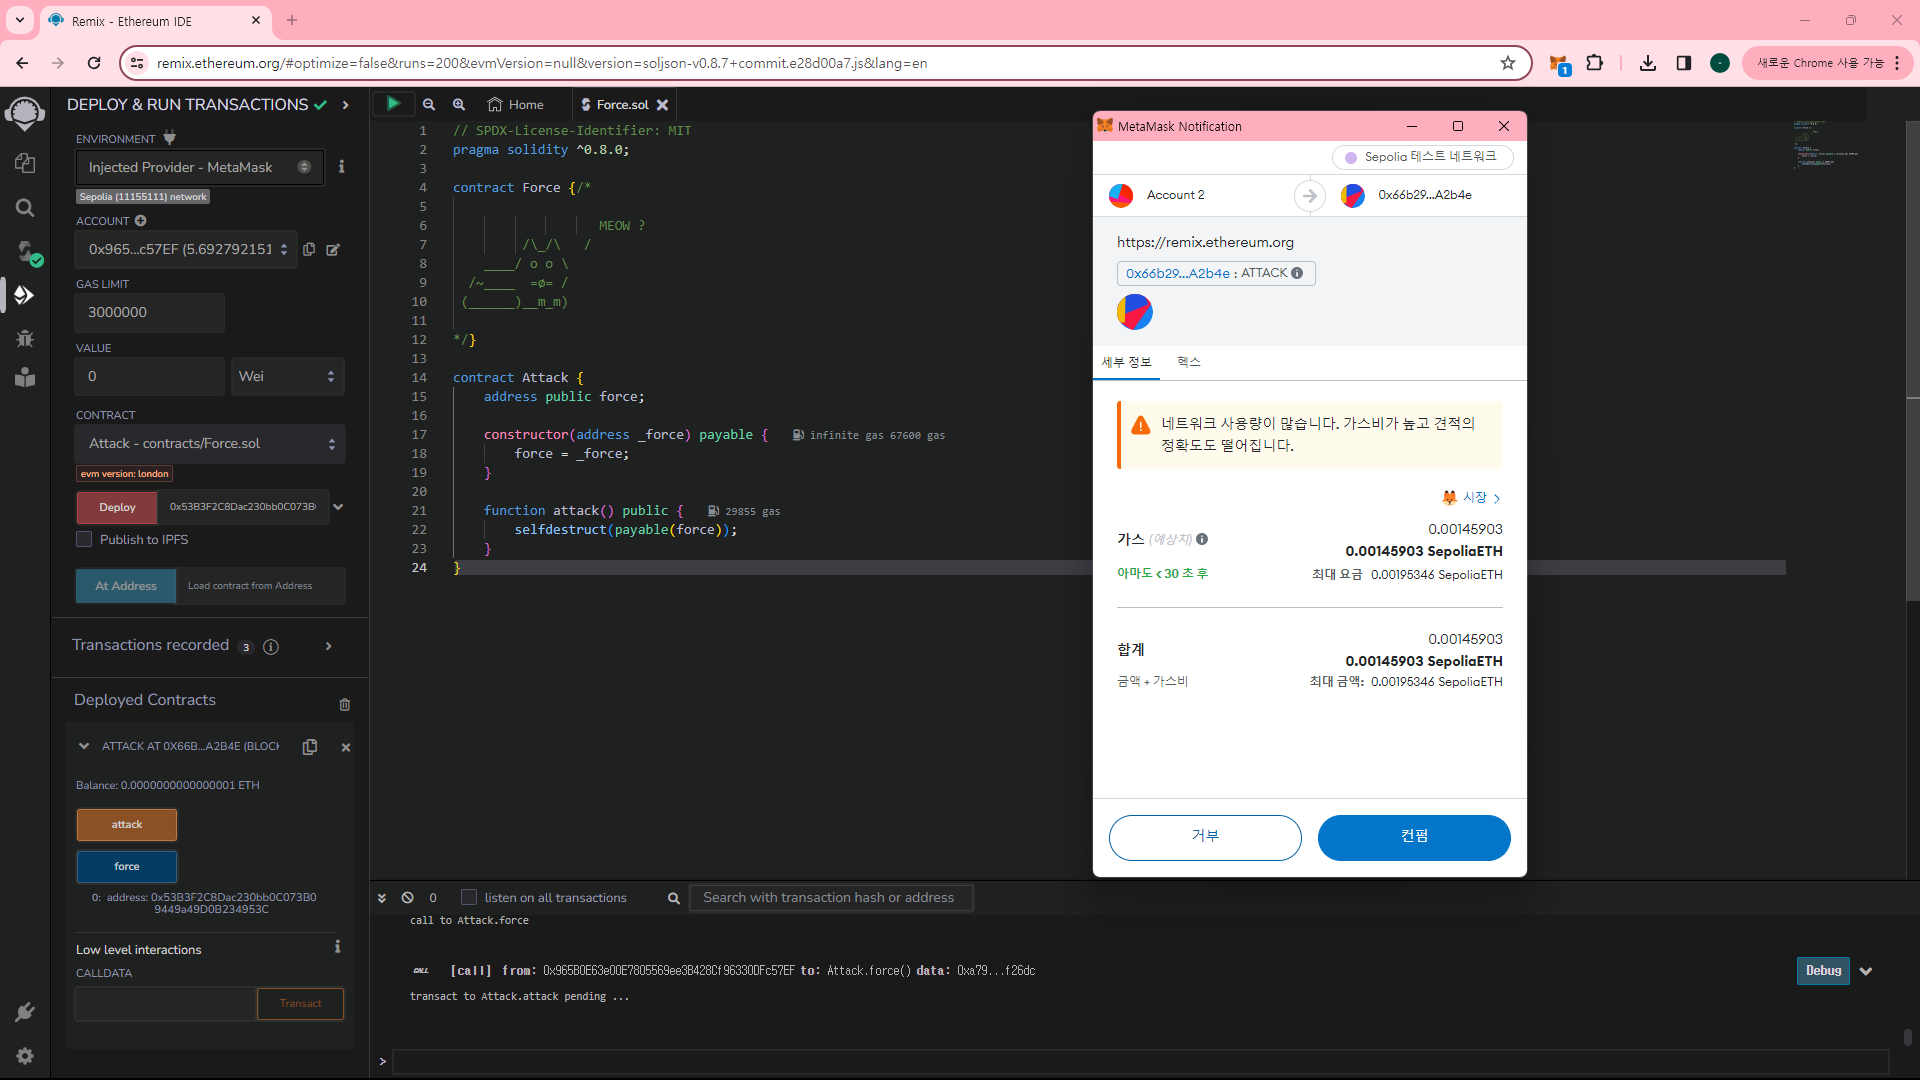The image size is (1920, 1080).
Task: Switch to the Home editor tab
Action: click(516, 105)
